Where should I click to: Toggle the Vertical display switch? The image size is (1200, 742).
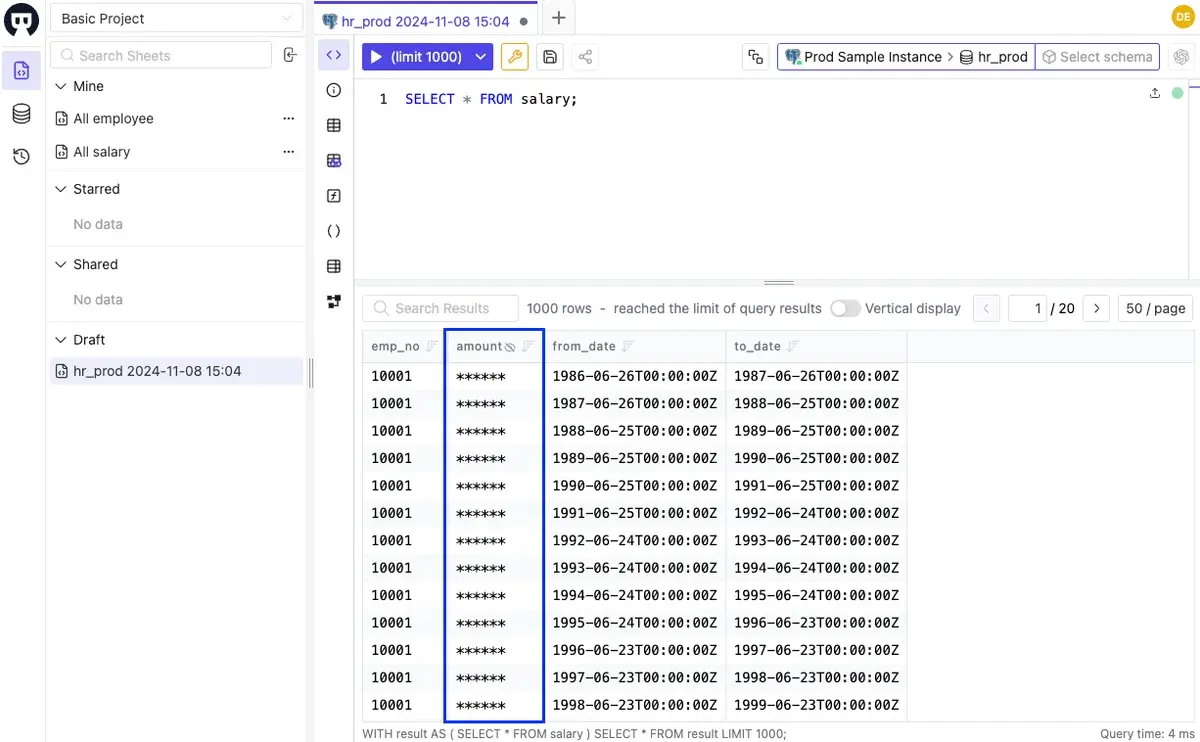pos(845,308)
